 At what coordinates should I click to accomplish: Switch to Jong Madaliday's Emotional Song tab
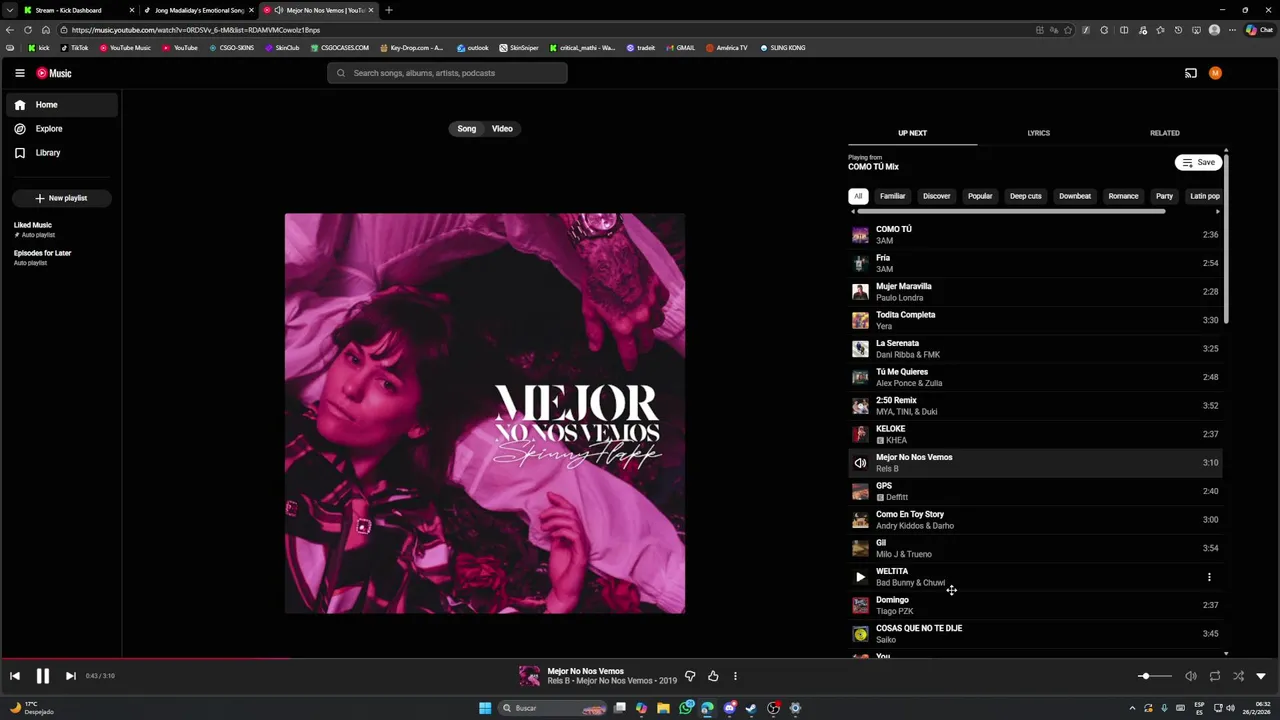click(x=198, y=10)
